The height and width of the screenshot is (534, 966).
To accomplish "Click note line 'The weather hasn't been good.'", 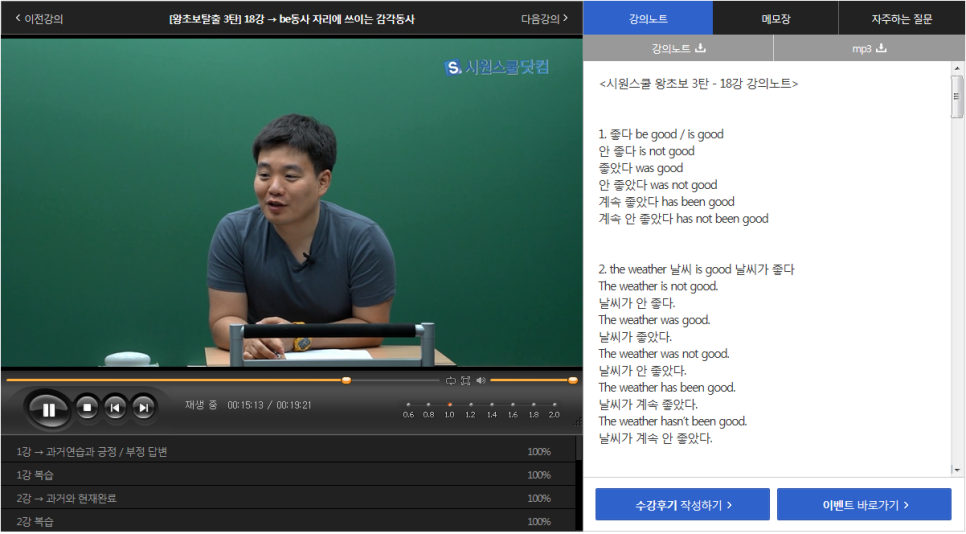I will 673,421.
